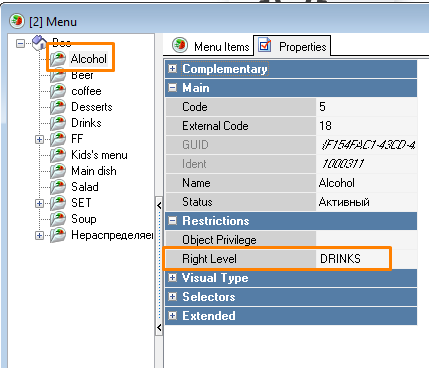Click the Desserts folder icon
This screenshot has width=429, height=368.
[58, 107]
